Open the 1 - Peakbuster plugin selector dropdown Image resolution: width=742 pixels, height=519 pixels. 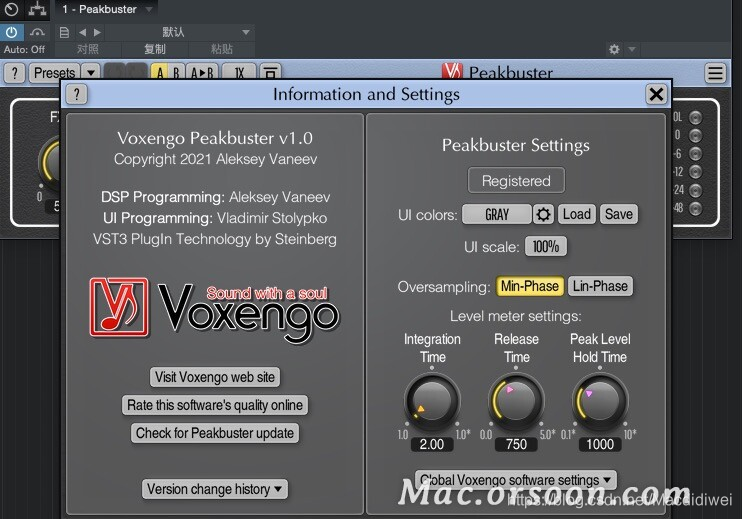tap(108, 9)
